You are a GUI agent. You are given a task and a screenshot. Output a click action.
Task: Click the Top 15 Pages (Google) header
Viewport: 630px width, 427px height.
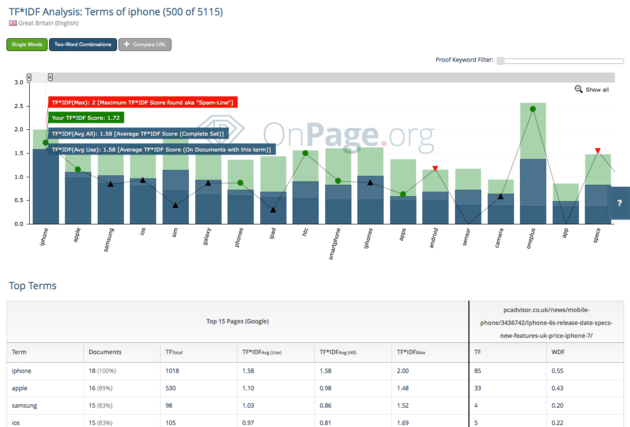tap(237, 321)
